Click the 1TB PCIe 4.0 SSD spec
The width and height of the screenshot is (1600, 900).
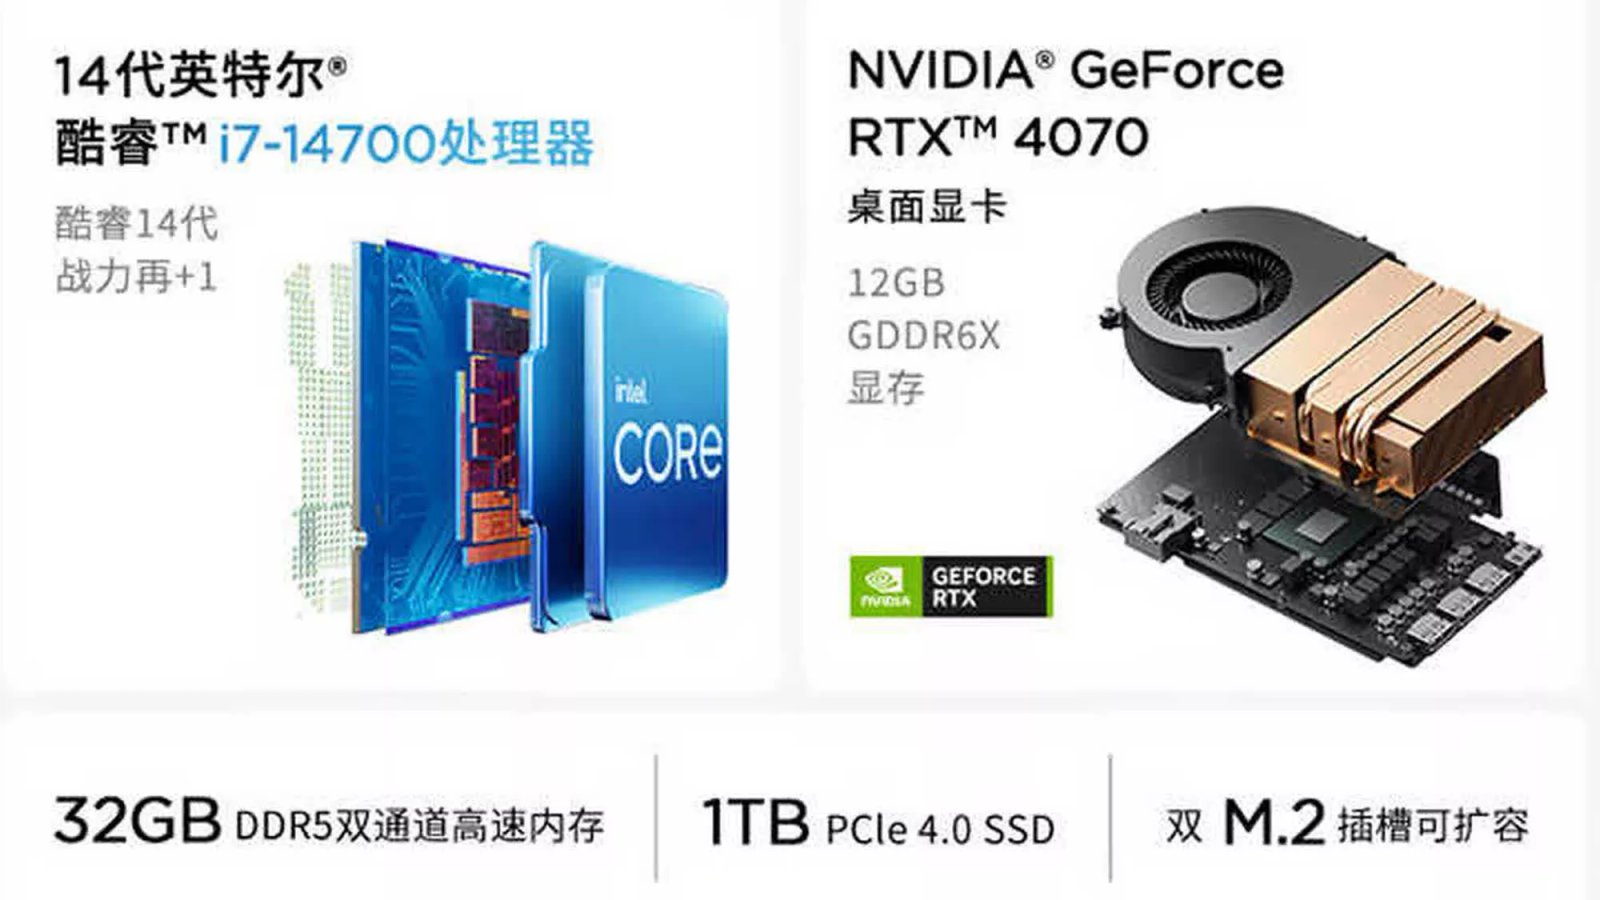click(878, 823)
